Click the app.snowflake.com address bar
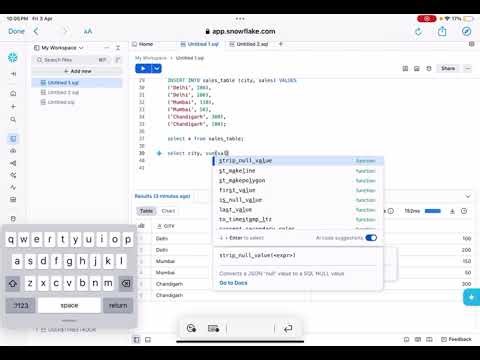The width and height of the screenshot is (480, 360). pos(240,31)
